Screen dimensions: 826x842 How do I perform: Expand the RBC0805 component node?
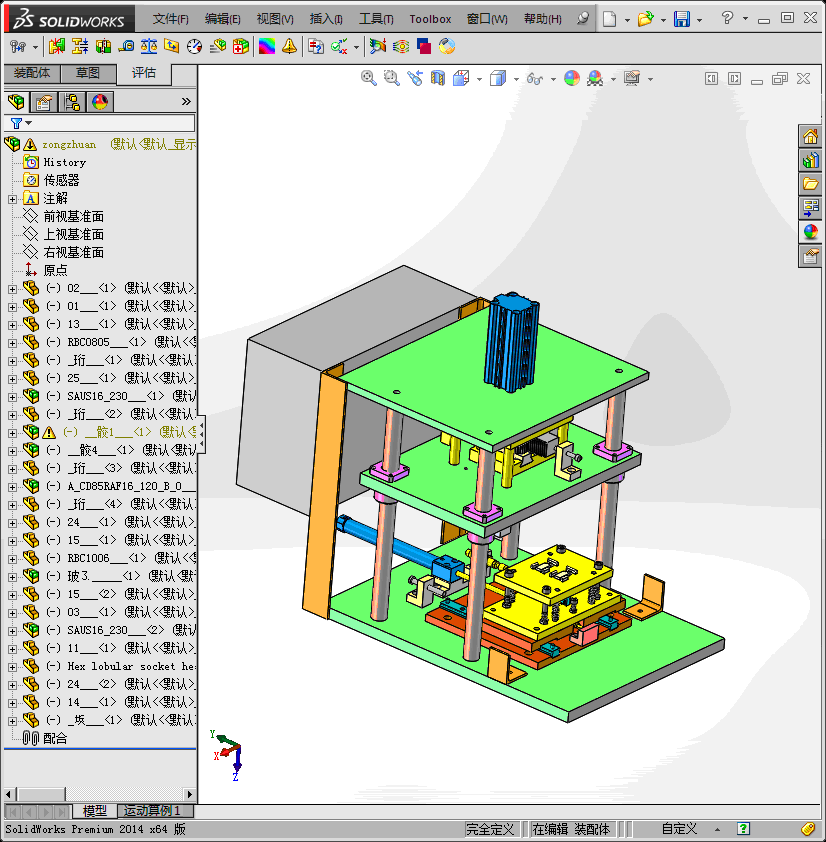(12, 343)
